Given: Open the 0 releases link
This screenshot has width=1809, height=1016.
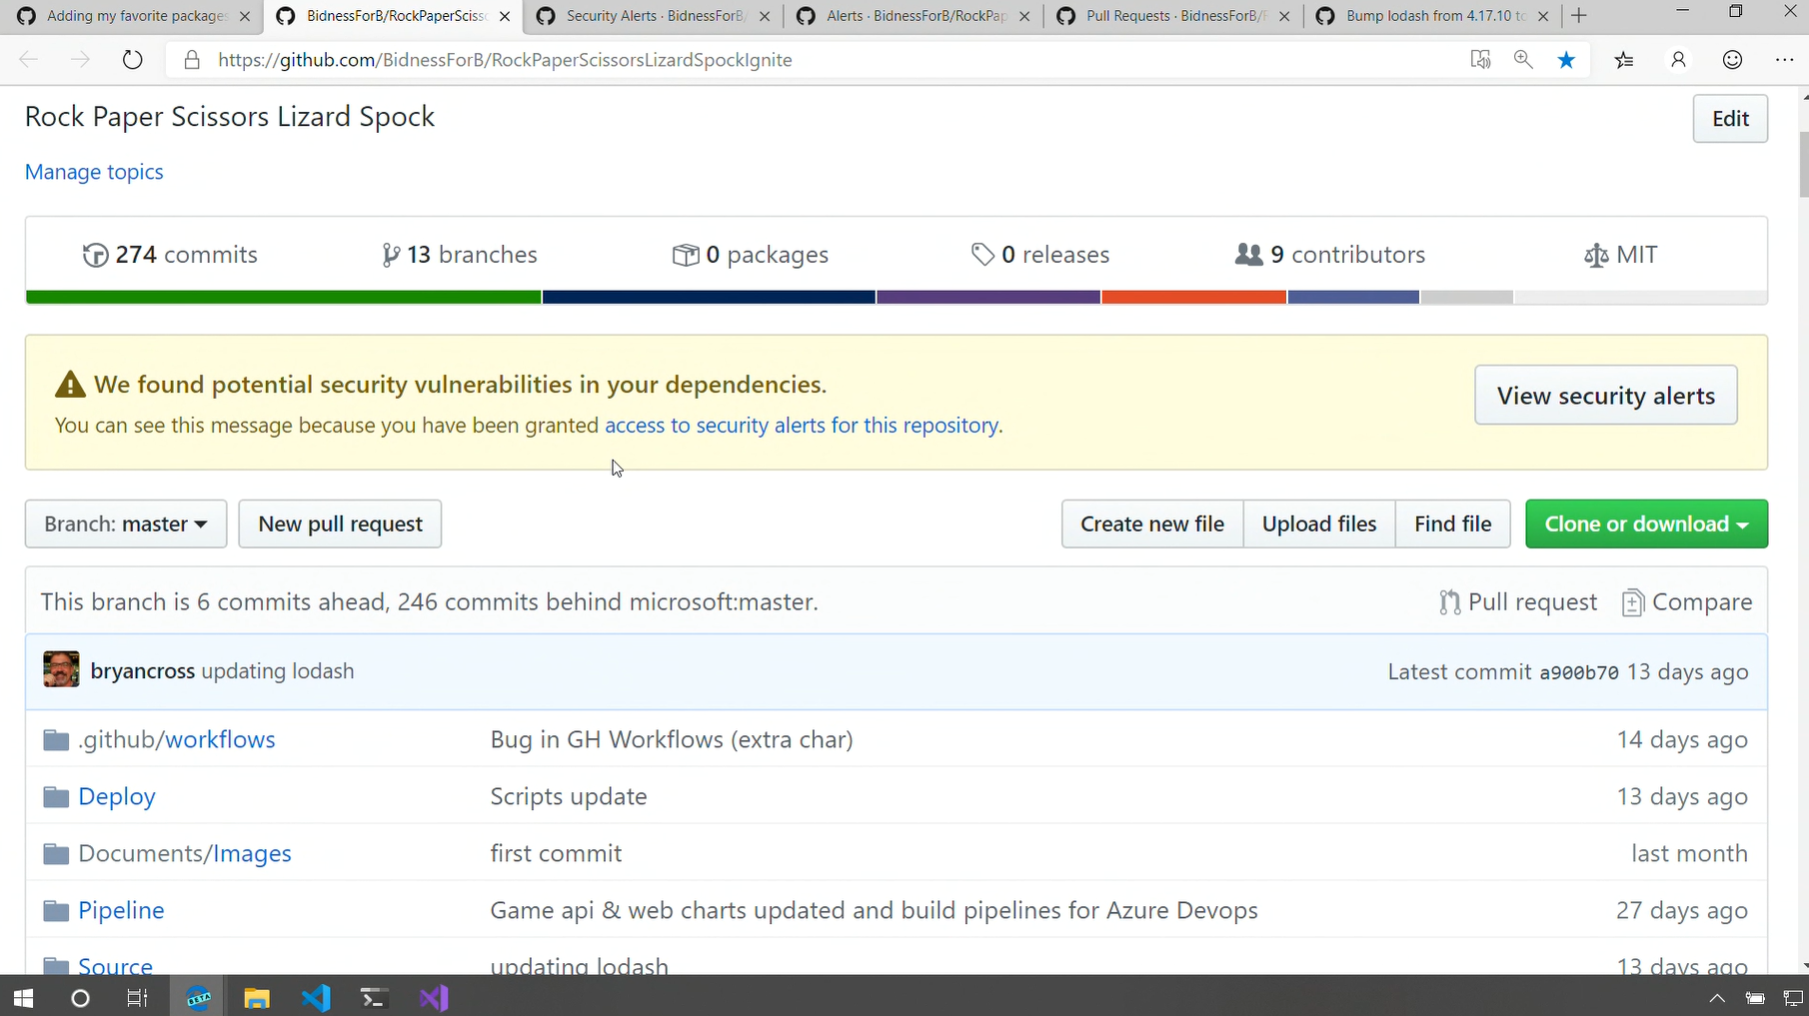Looking at the screenshot, I should [1040, 255].
